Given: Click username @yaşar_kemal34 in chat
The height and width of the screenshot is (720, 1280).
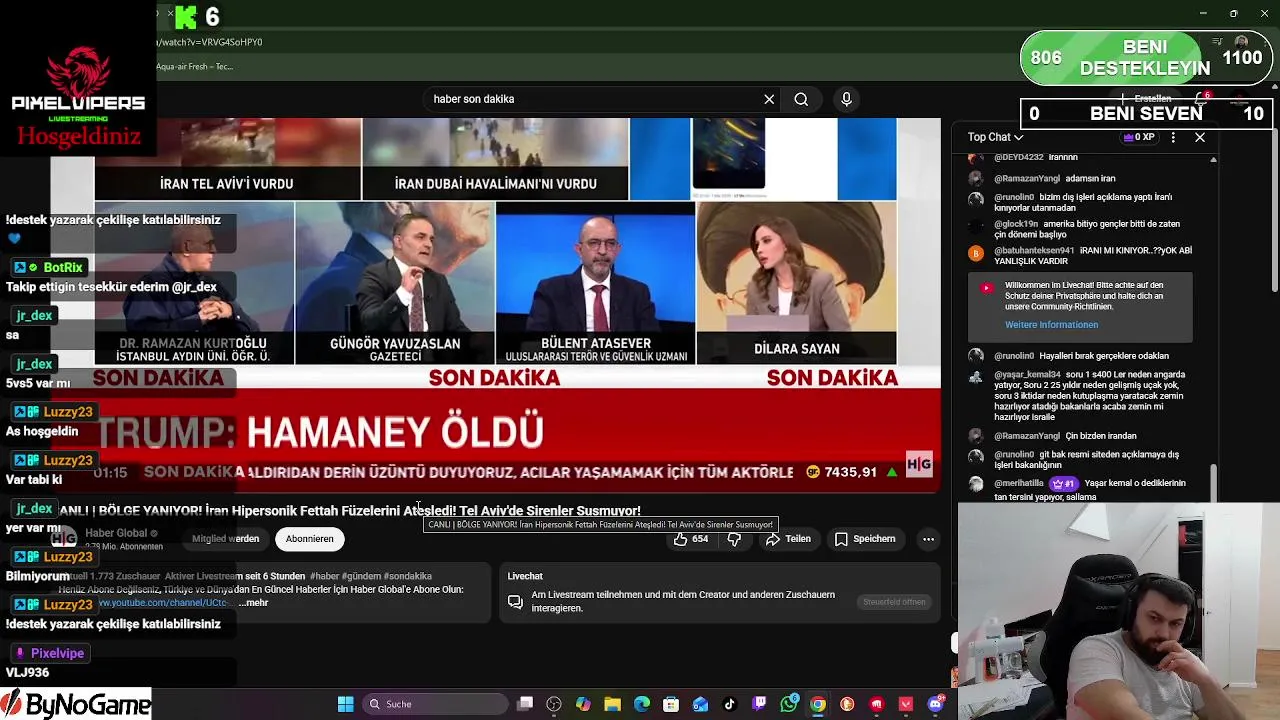Looking at the screenshot, I should coord(1027,375).
